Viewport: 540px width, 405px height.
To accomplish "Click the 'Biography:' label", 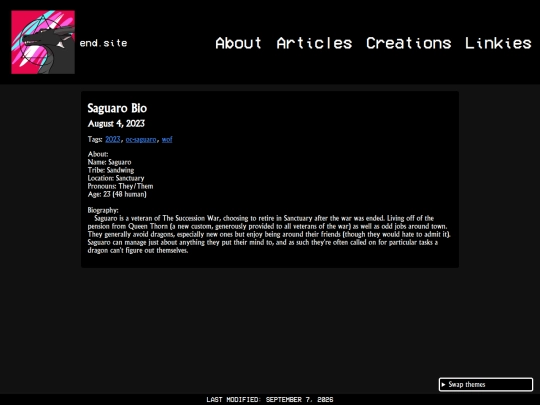I will (x=103, y=210).
